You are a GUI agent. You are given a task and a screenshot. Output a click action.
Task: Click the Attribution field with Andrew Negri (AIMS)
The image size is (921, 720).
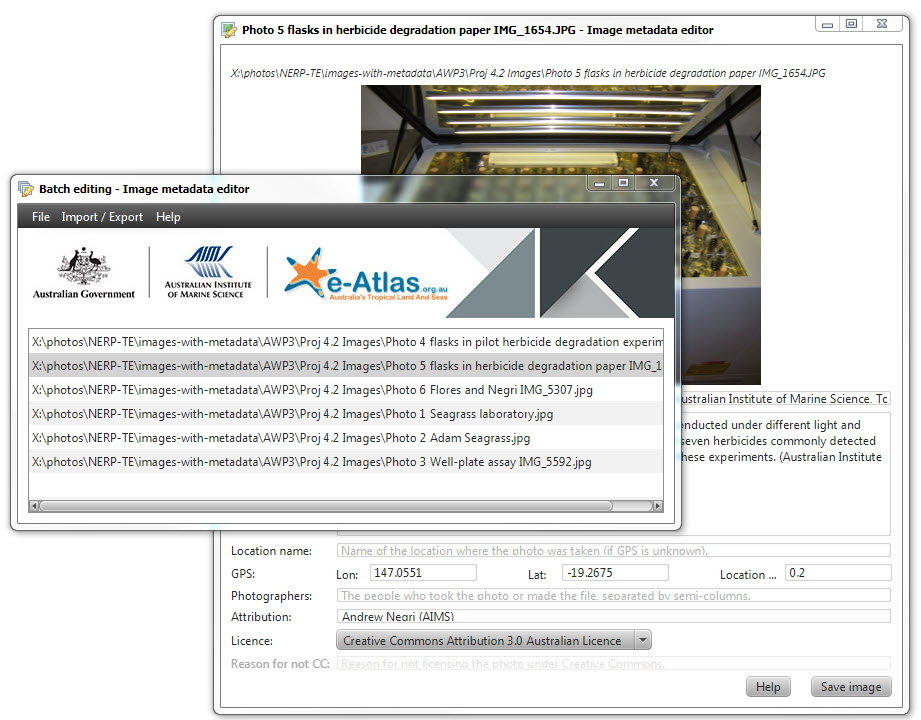[614, 617]
